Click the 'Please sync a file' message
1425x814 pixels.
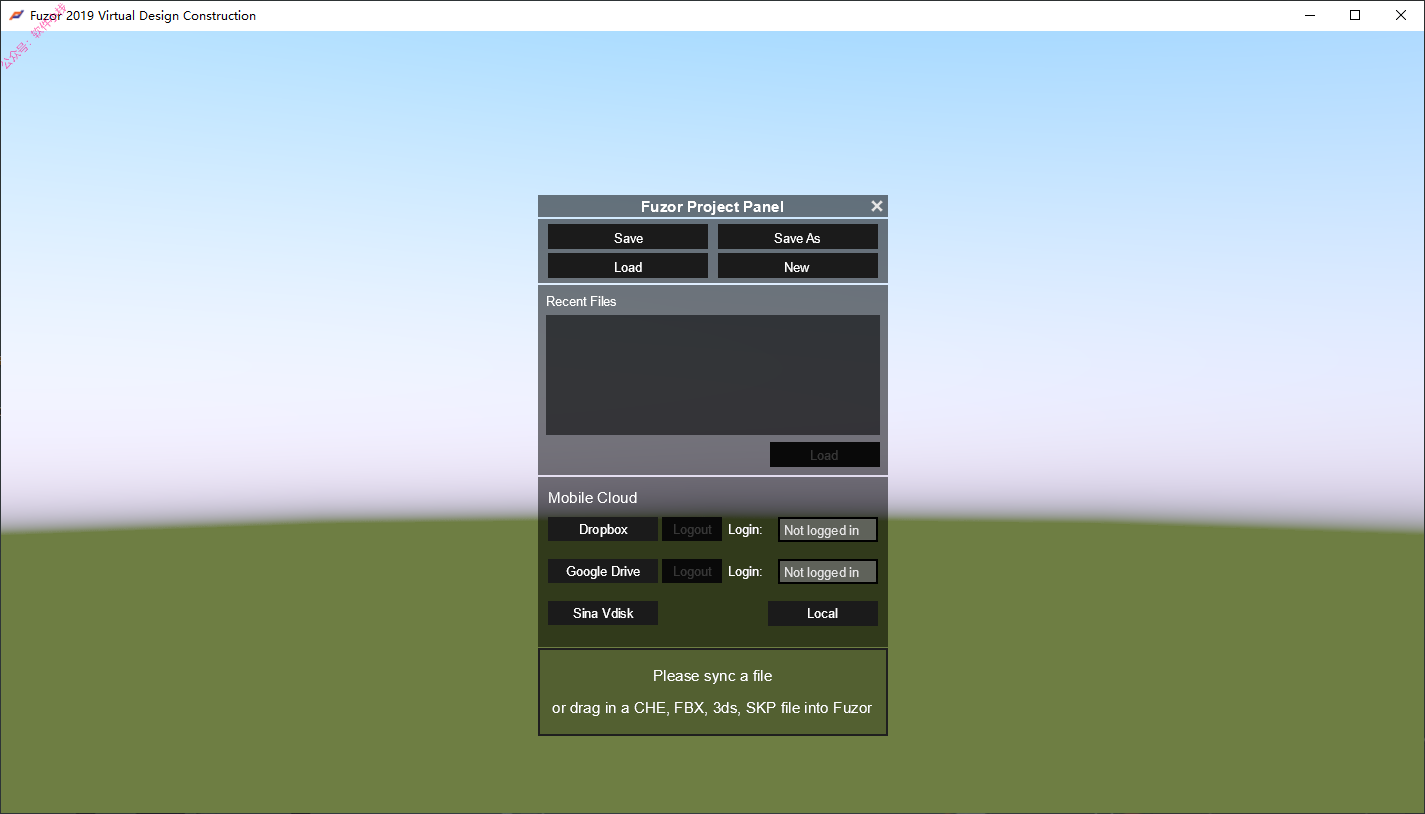pyautogui.click(x=713, y=676)
